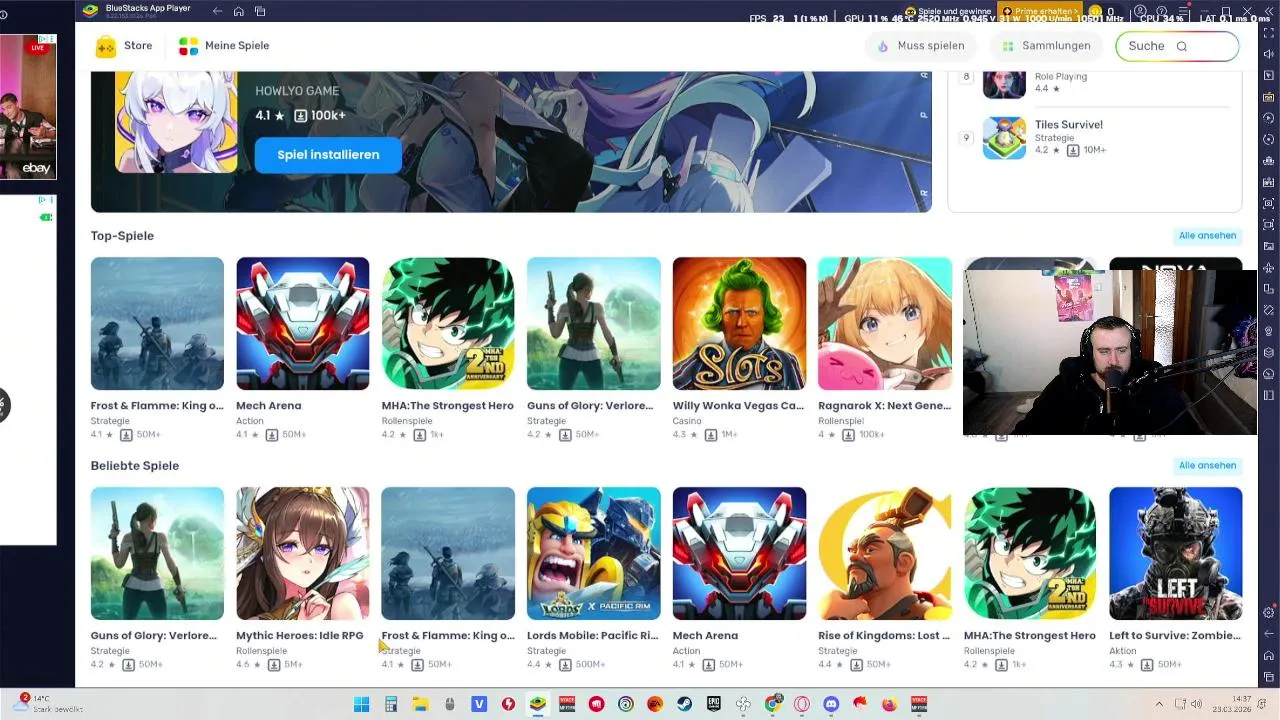Open Discord from the taskbar
1280x720 pixels.
click(x=830, y=704)
